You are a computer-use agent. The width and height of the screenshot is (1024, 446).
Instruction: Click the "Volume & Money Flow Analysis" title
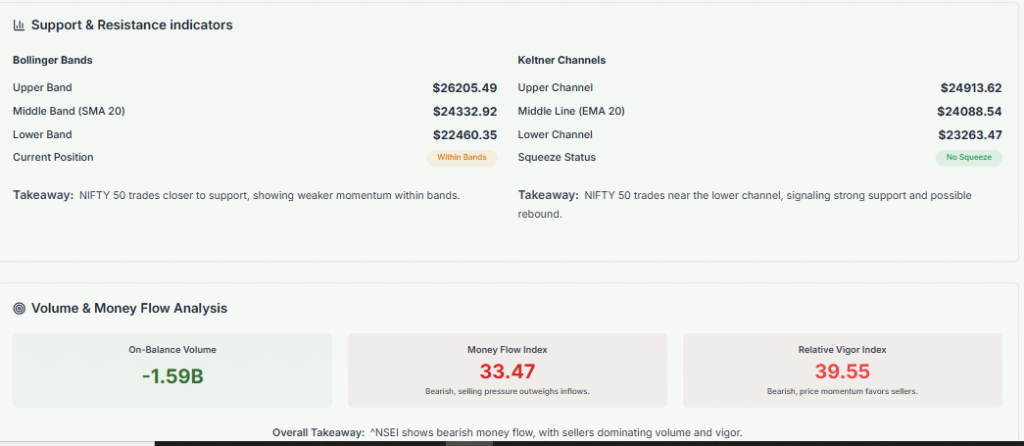click(x=129, y=308)
